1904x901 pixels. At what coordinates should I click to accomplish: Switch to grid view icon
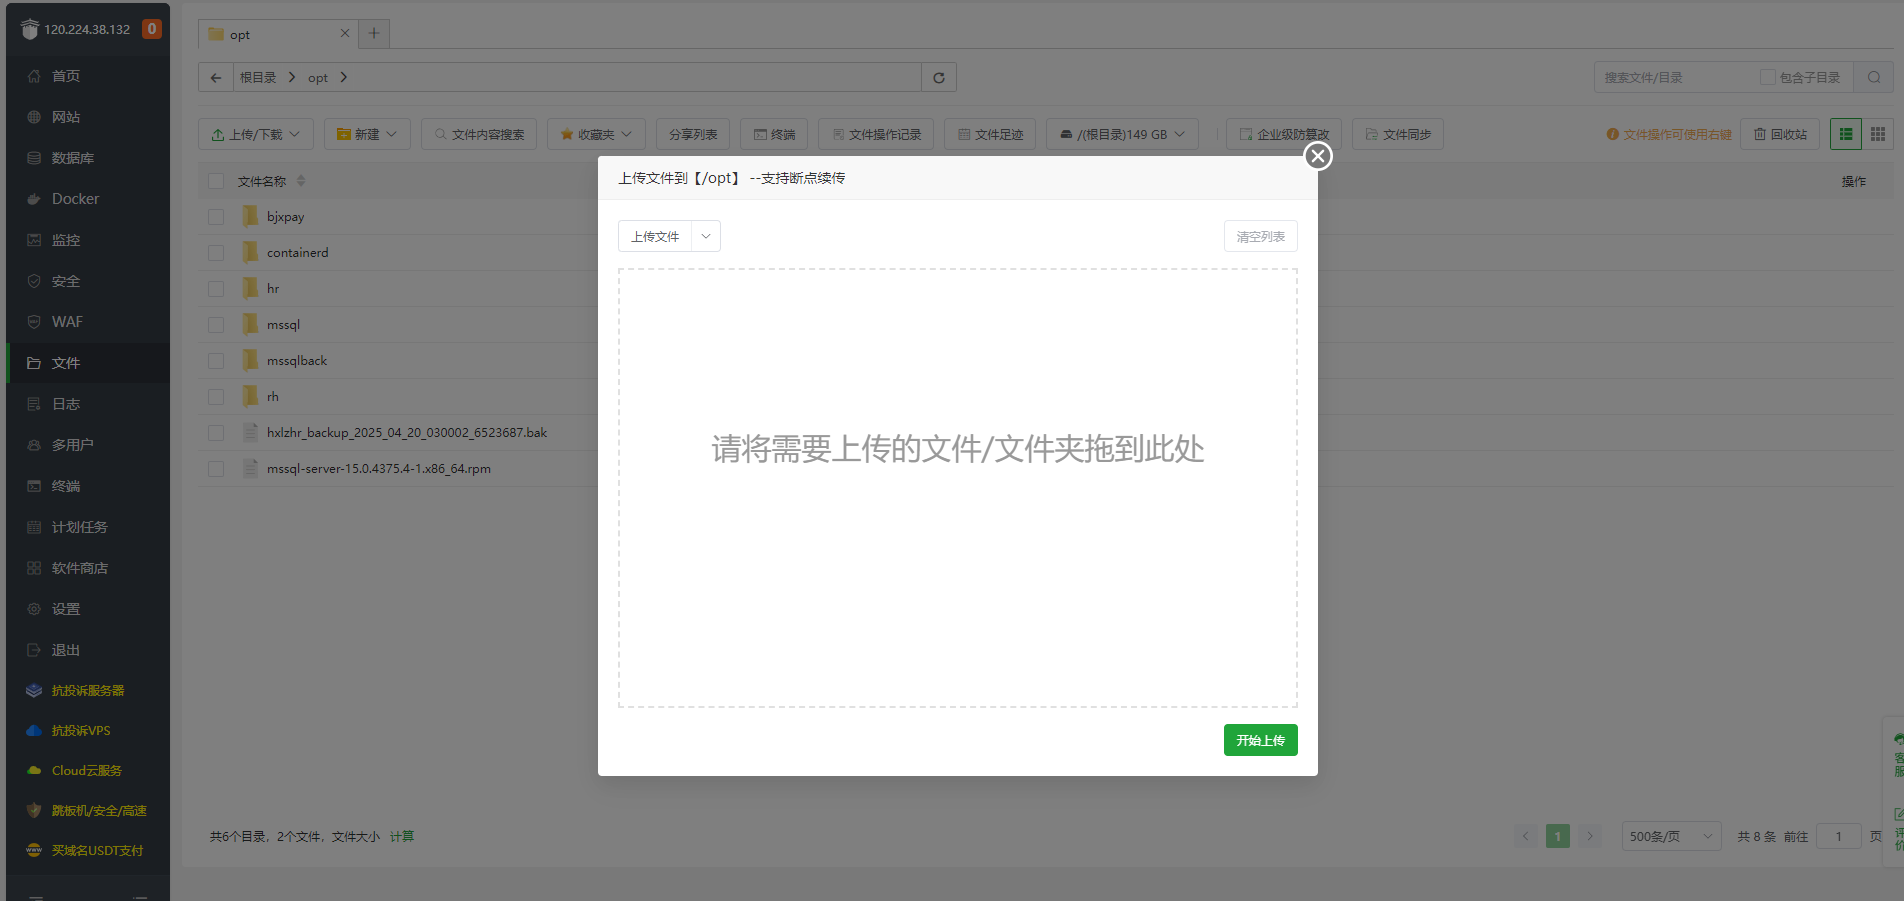click(x=1877, y=134)
